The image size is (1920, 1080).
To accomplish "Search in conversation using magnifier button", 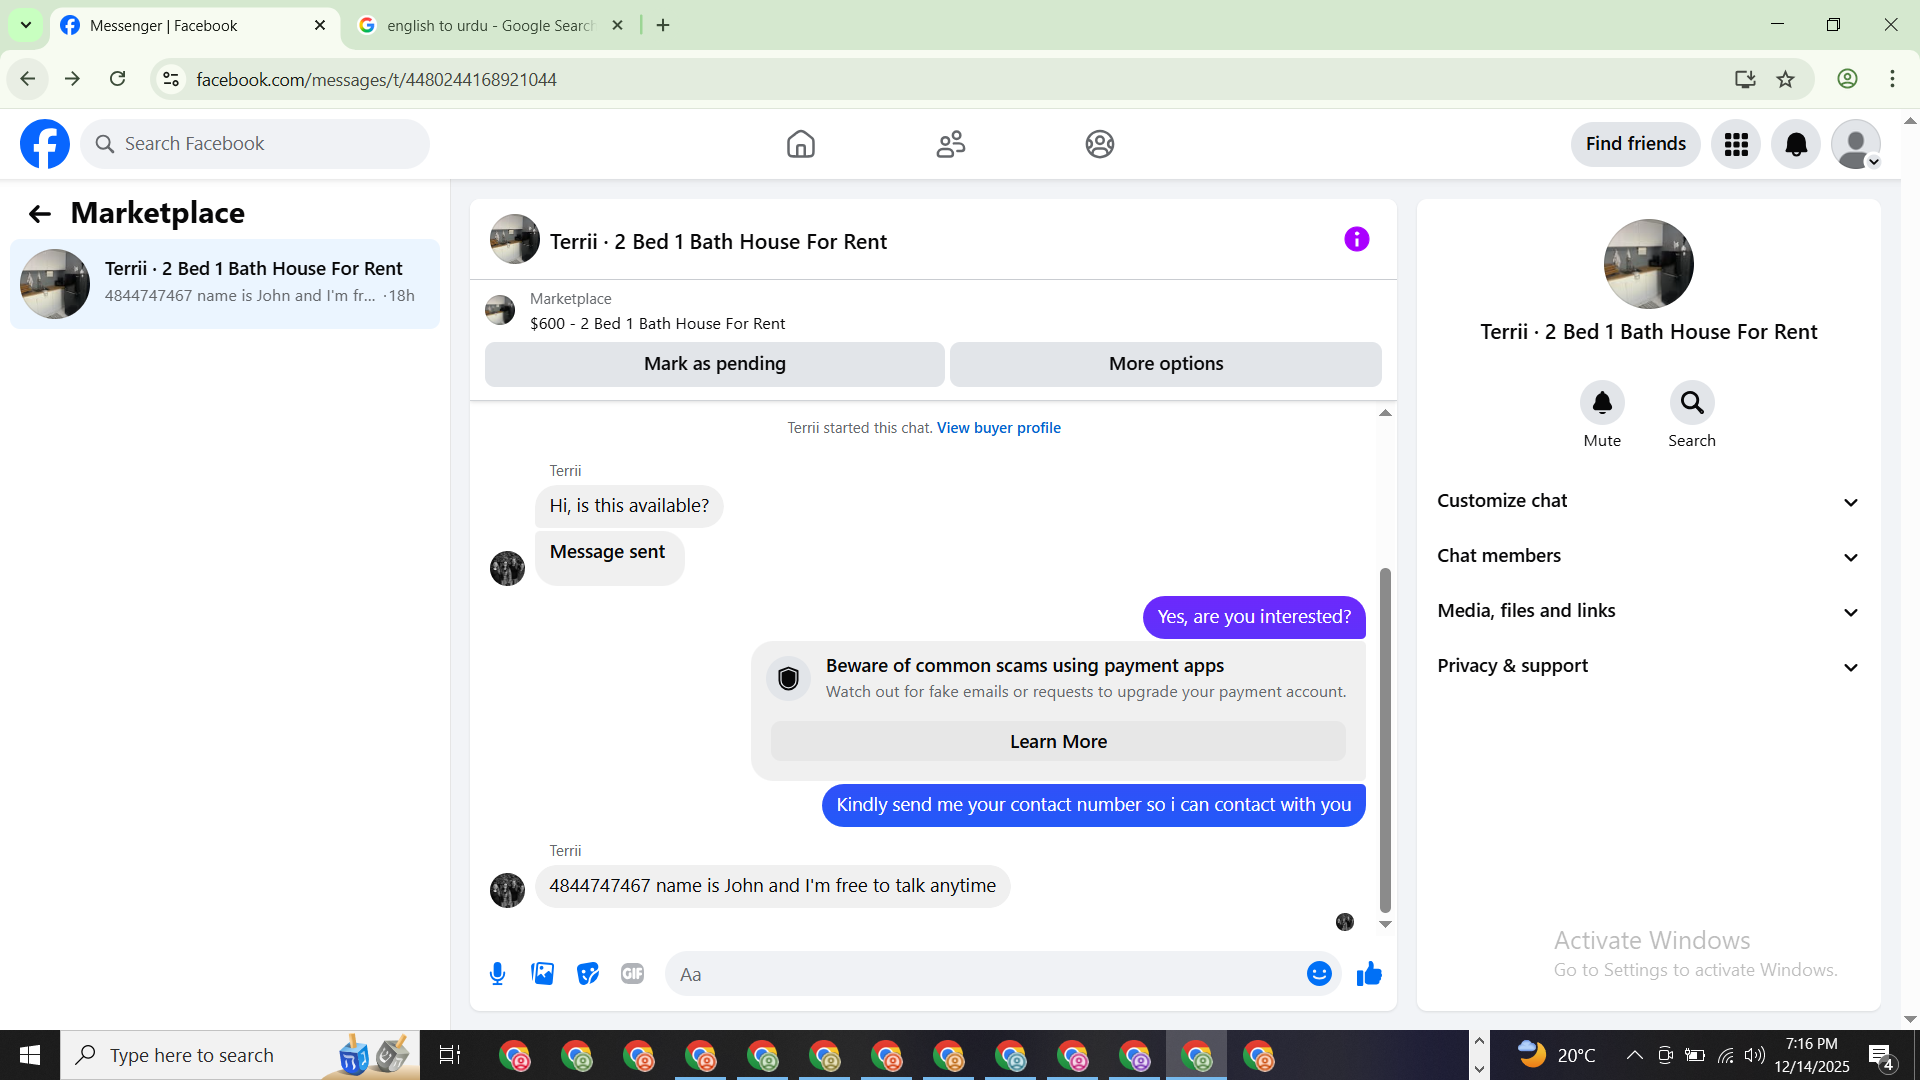I will 1691,403.
